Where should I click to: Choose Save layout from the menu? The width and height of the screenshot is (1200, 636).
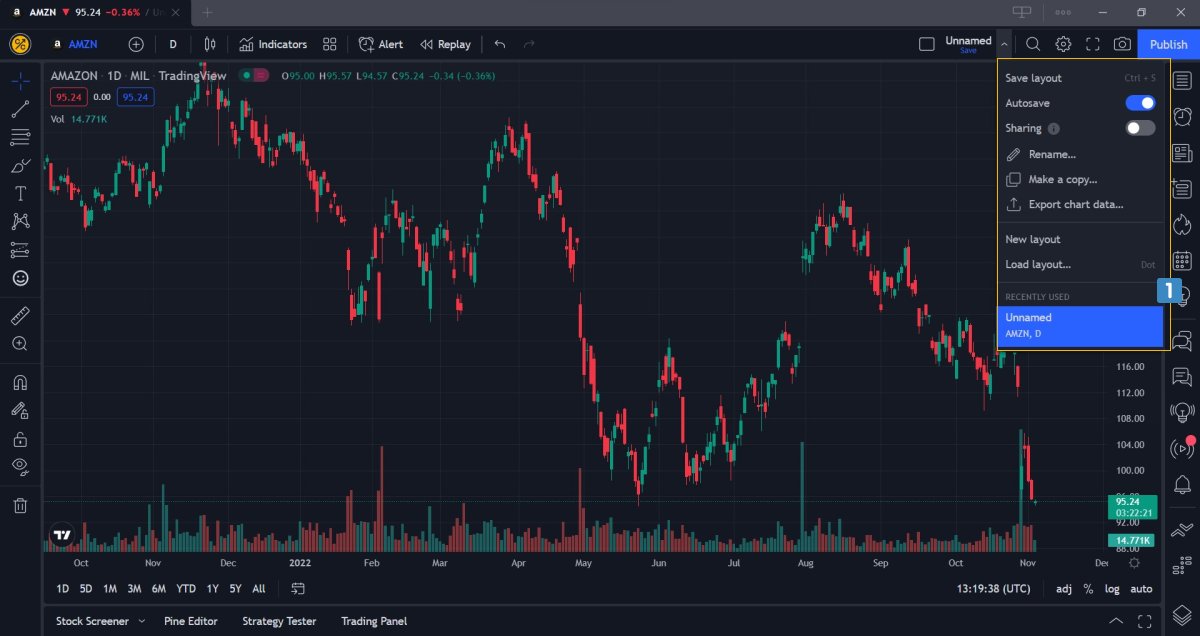tap(1083, 78)
